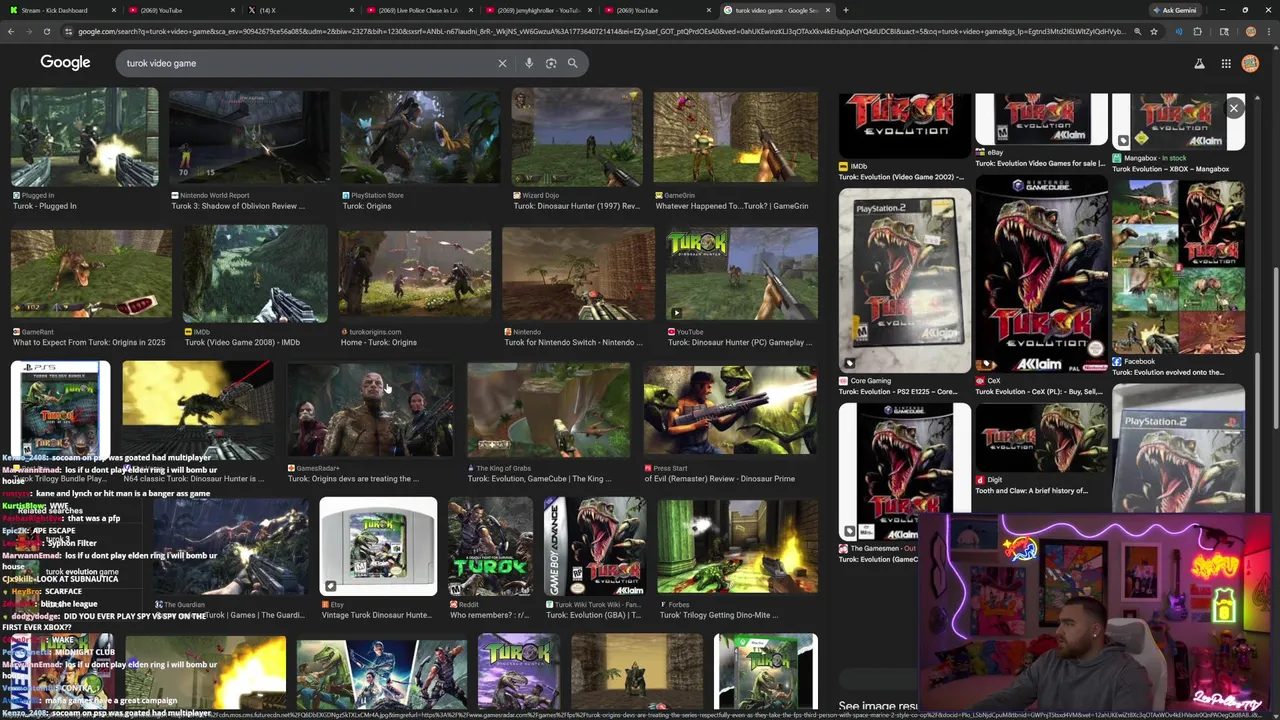Reload the current page

point(47,31)
